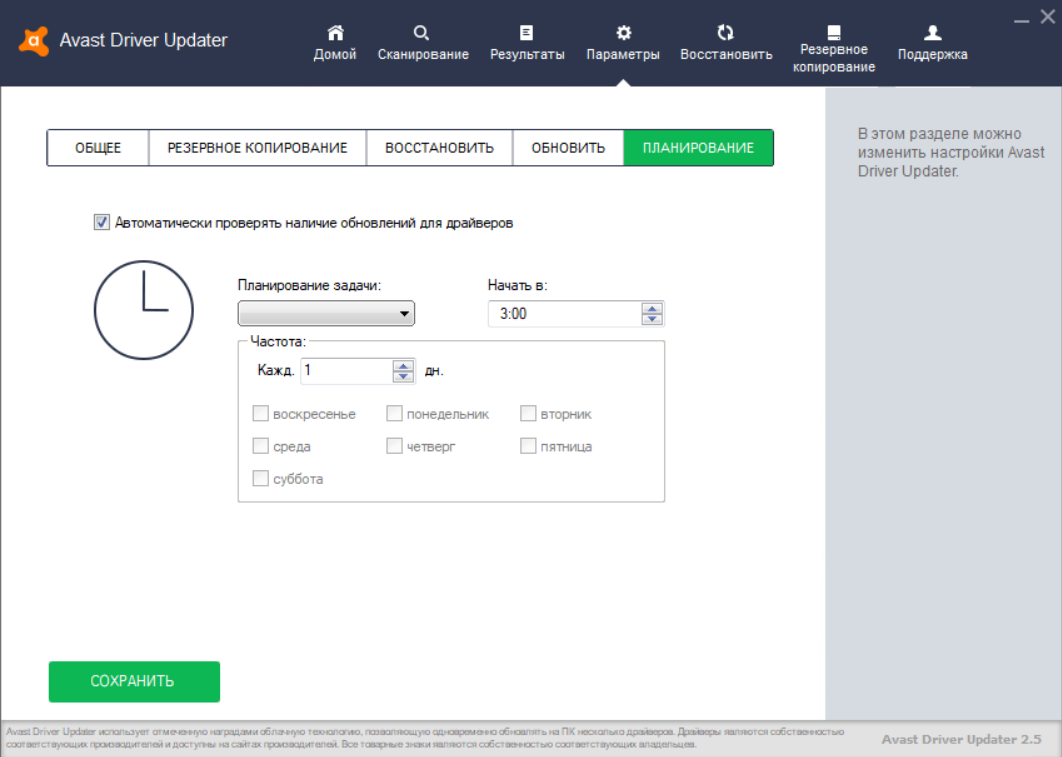
Task: Switch to the ОБНОВИТЬ tab
Action: (x=568, y=148)
